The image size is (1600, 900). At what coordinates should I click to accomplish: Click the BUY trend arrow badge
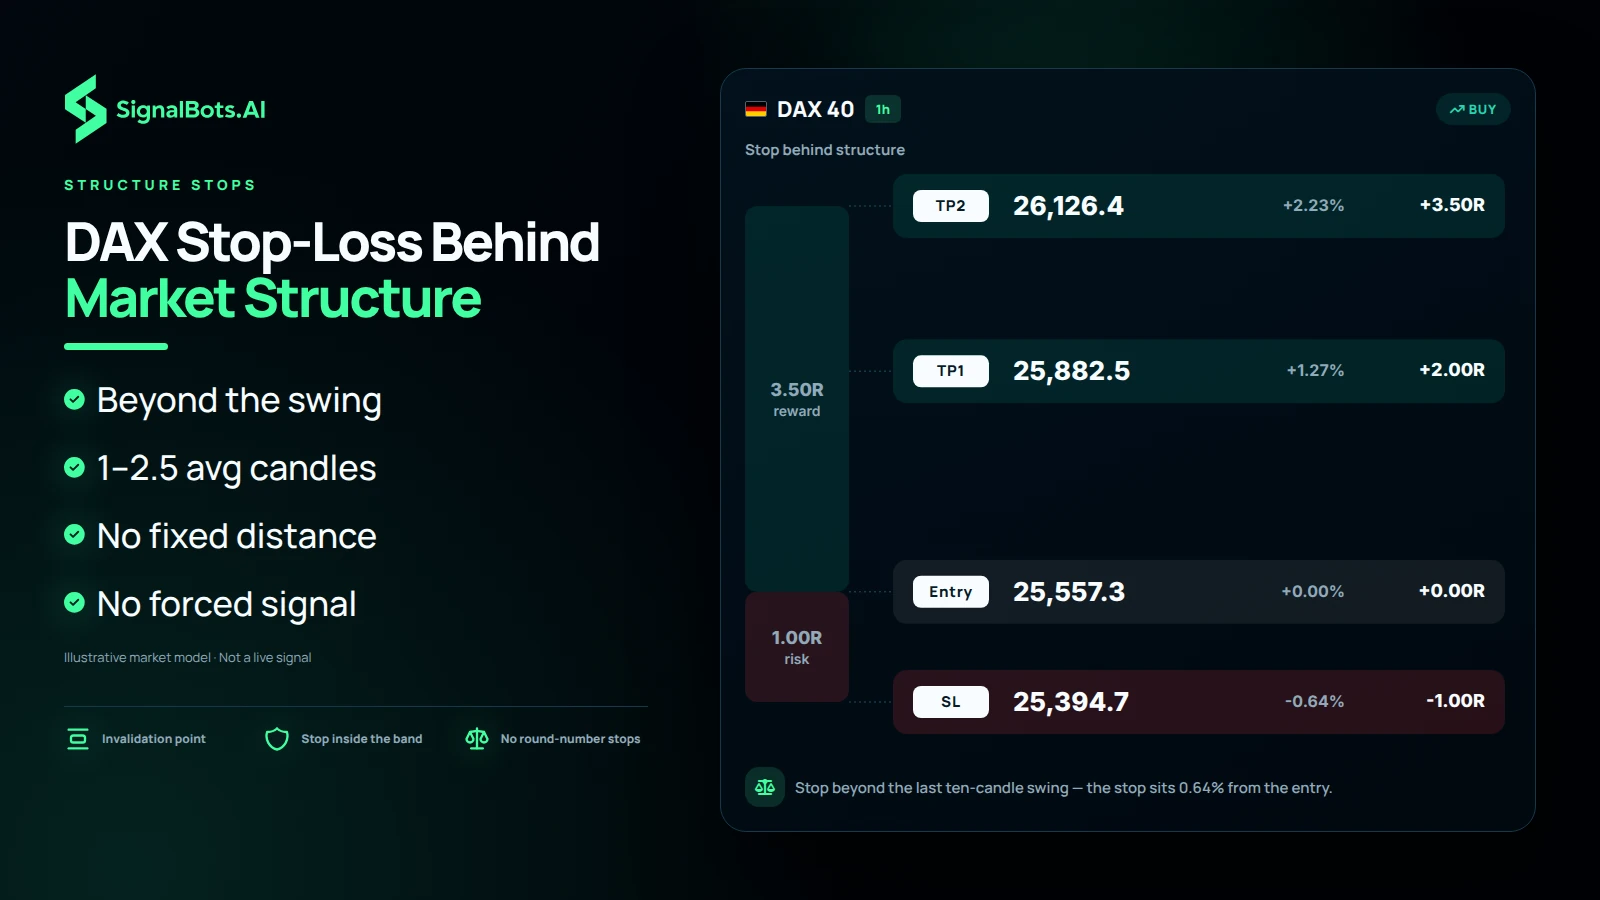pyautogui.click(x=1473, y=109)
